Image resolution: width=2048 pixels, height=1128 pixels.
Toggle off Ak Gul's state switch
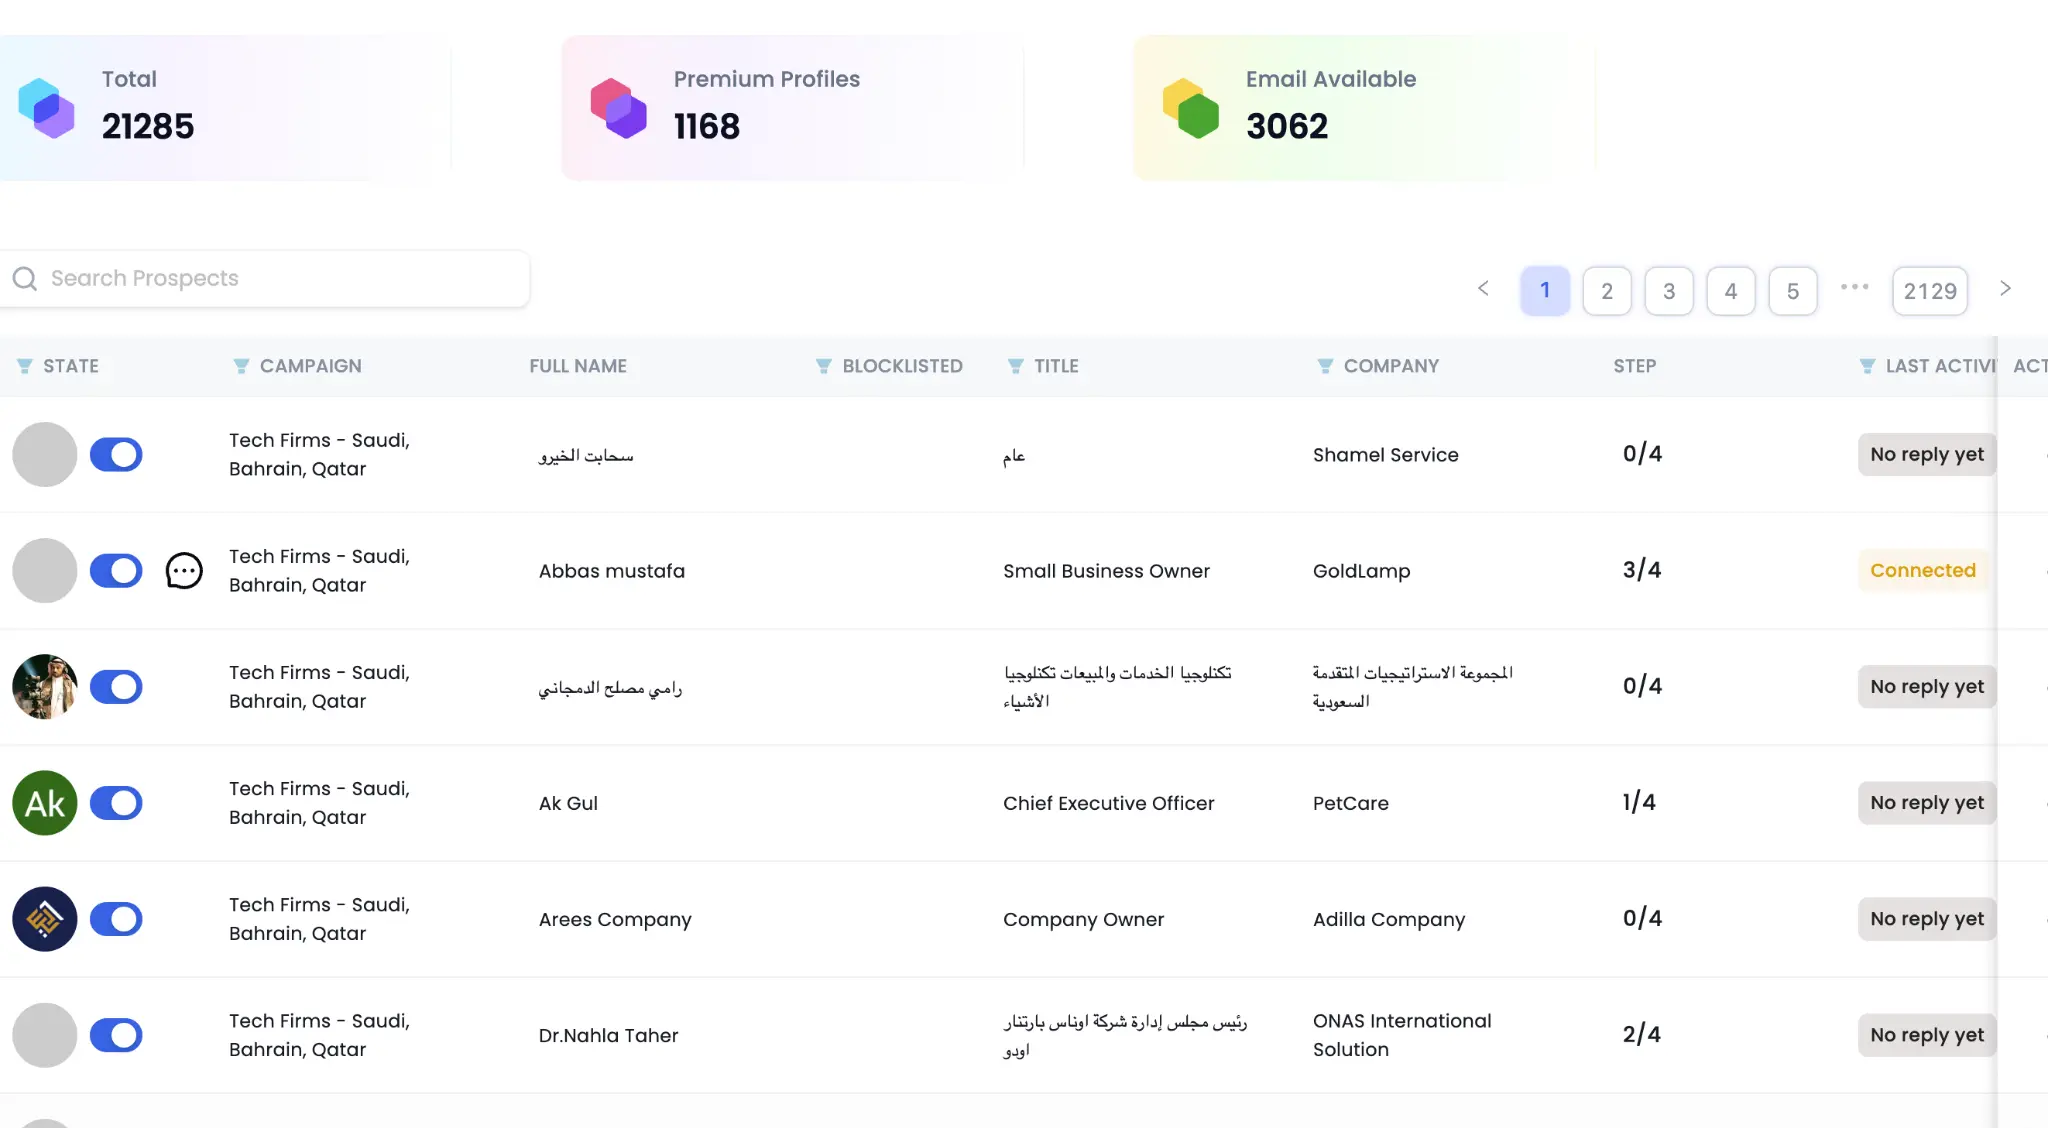coord(116,803)
